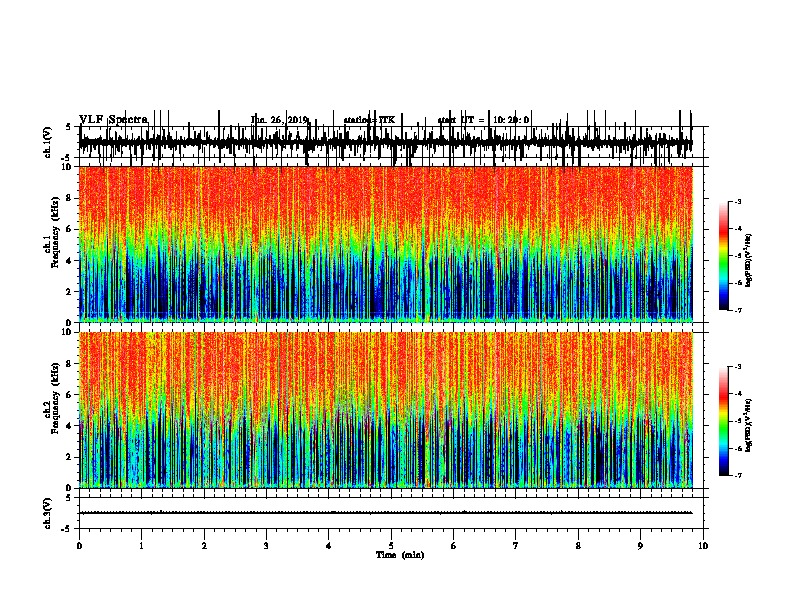Image resolution: width=792 pixels, height=612 pixels.
Task: Click the 5 tick of ch.3(V) axis
Action: pos(69,498)
